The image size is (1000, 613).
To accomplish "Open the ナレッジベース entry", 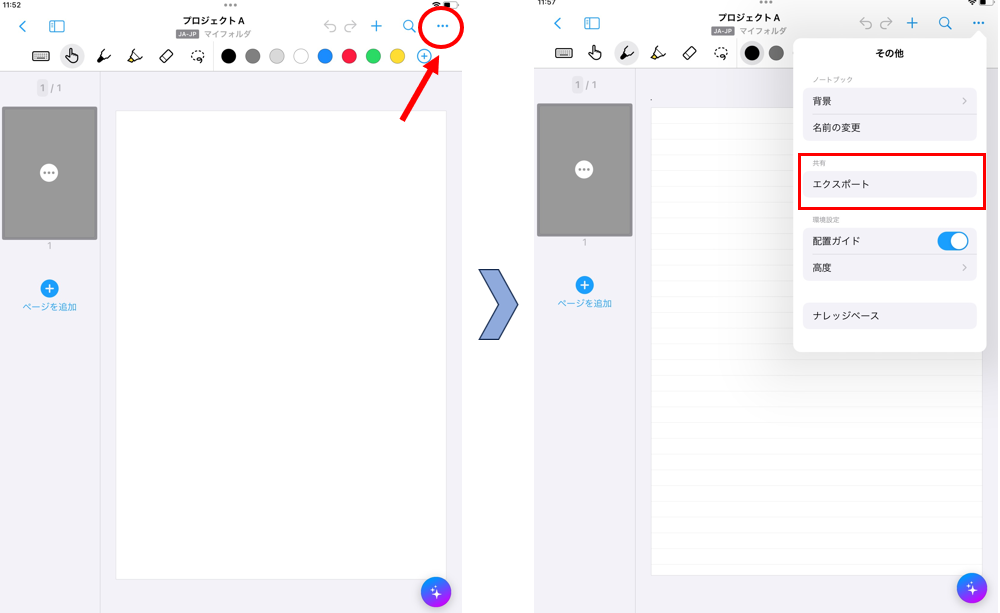I will 890,315.
